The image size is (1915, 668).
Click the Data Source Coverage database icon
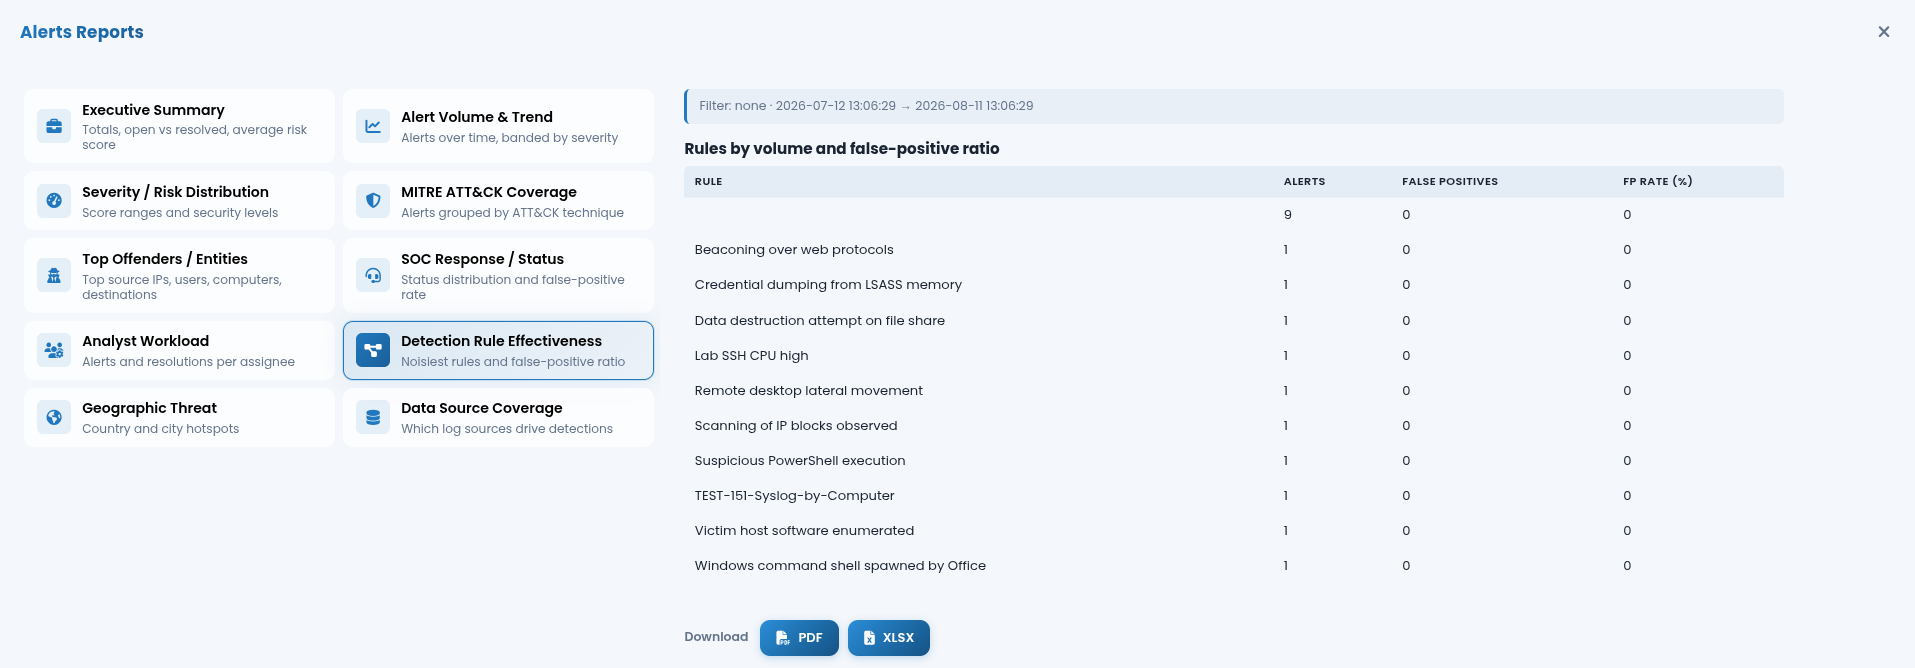pos(373,417)
